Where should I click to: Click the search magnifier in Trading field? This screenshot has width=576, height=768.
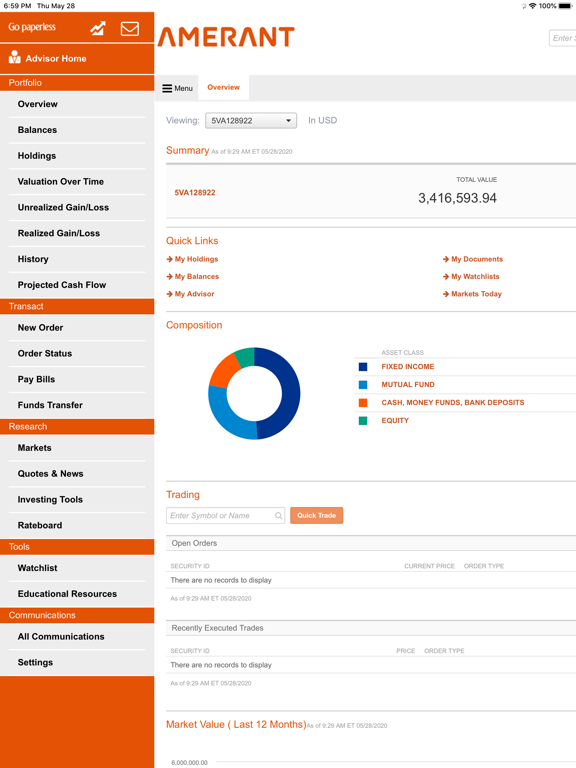coord(278,515)
